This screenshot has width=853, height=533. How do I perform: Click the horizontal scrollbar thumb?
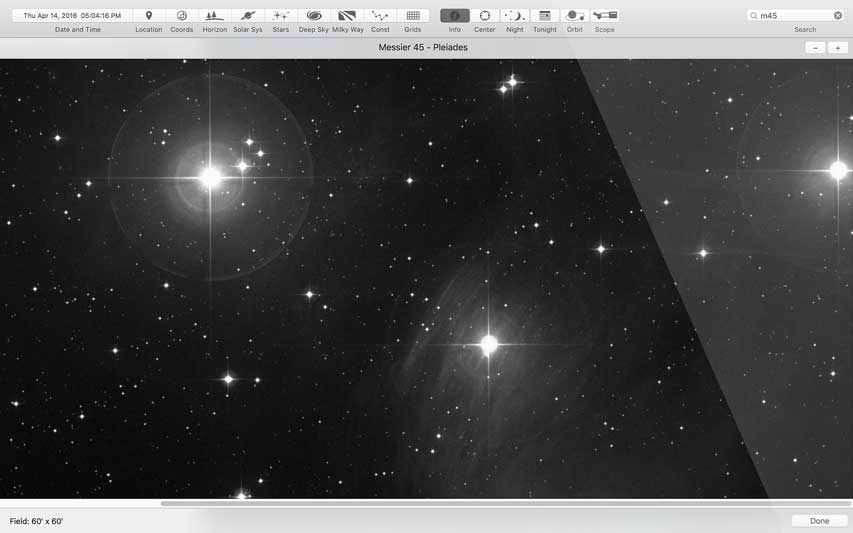506,504
